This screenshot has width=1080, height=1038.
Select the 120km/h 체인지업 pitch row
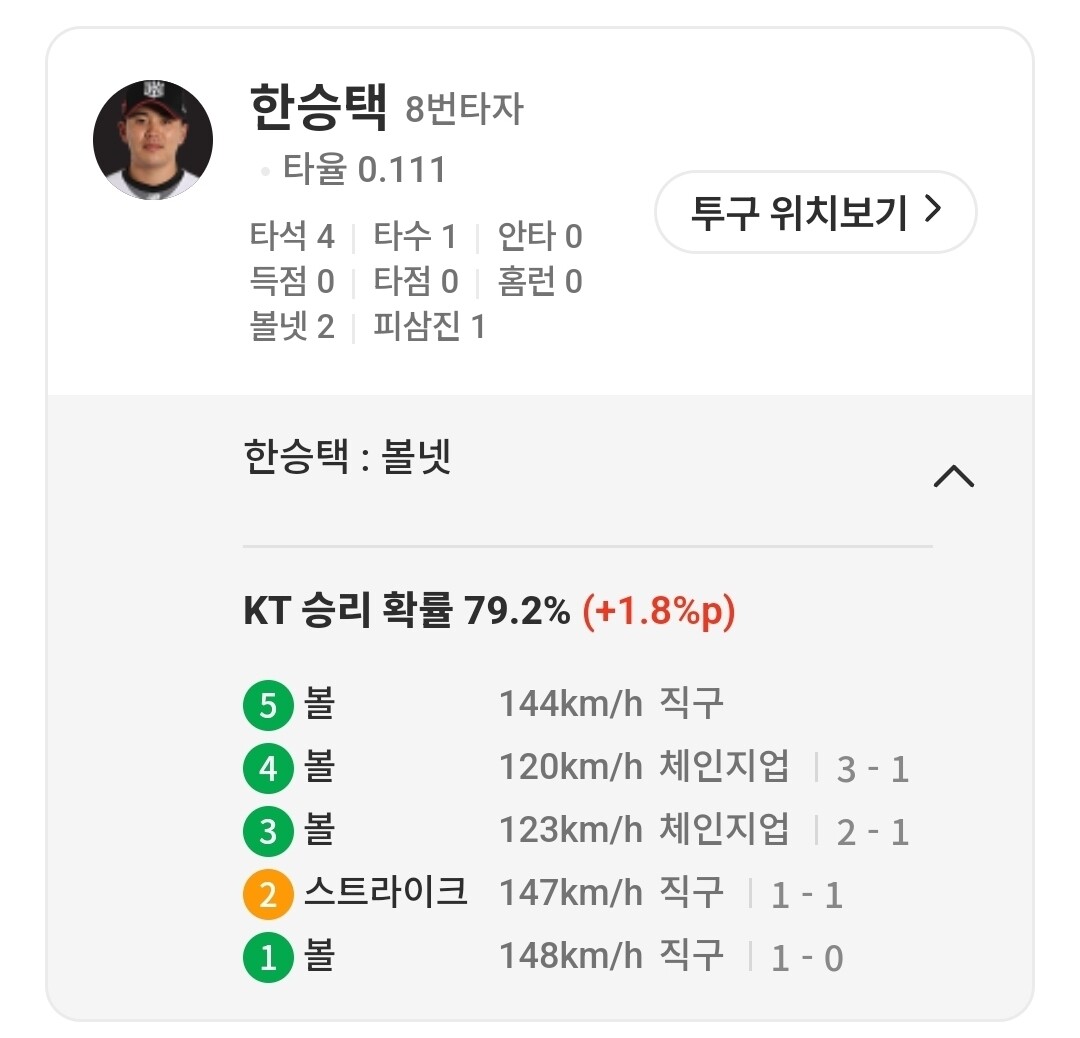643,768
